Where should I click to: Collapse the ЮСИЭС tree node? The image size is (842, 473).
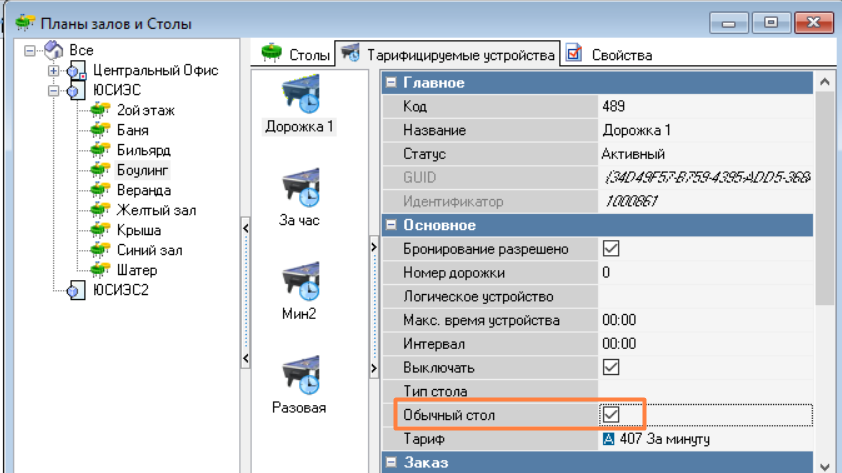coord(54,91)
